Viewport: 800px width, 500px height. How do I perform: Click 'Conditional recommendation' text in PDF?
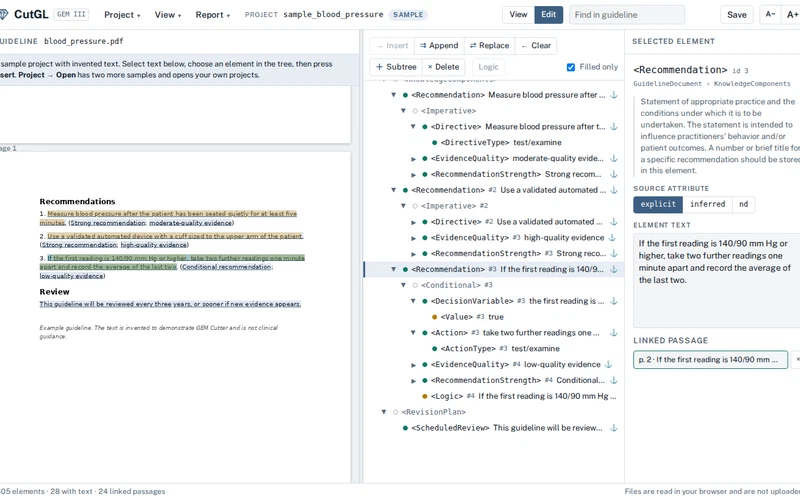(226, 267)
